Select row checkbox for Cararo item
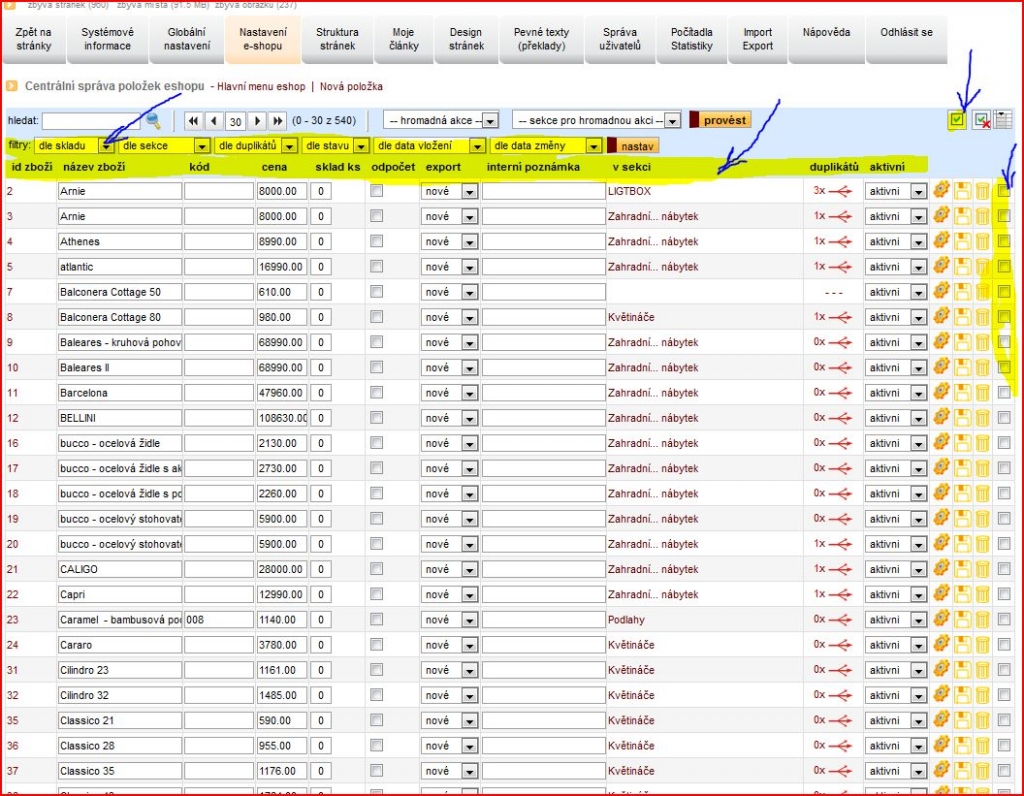 pos(1004,645)
